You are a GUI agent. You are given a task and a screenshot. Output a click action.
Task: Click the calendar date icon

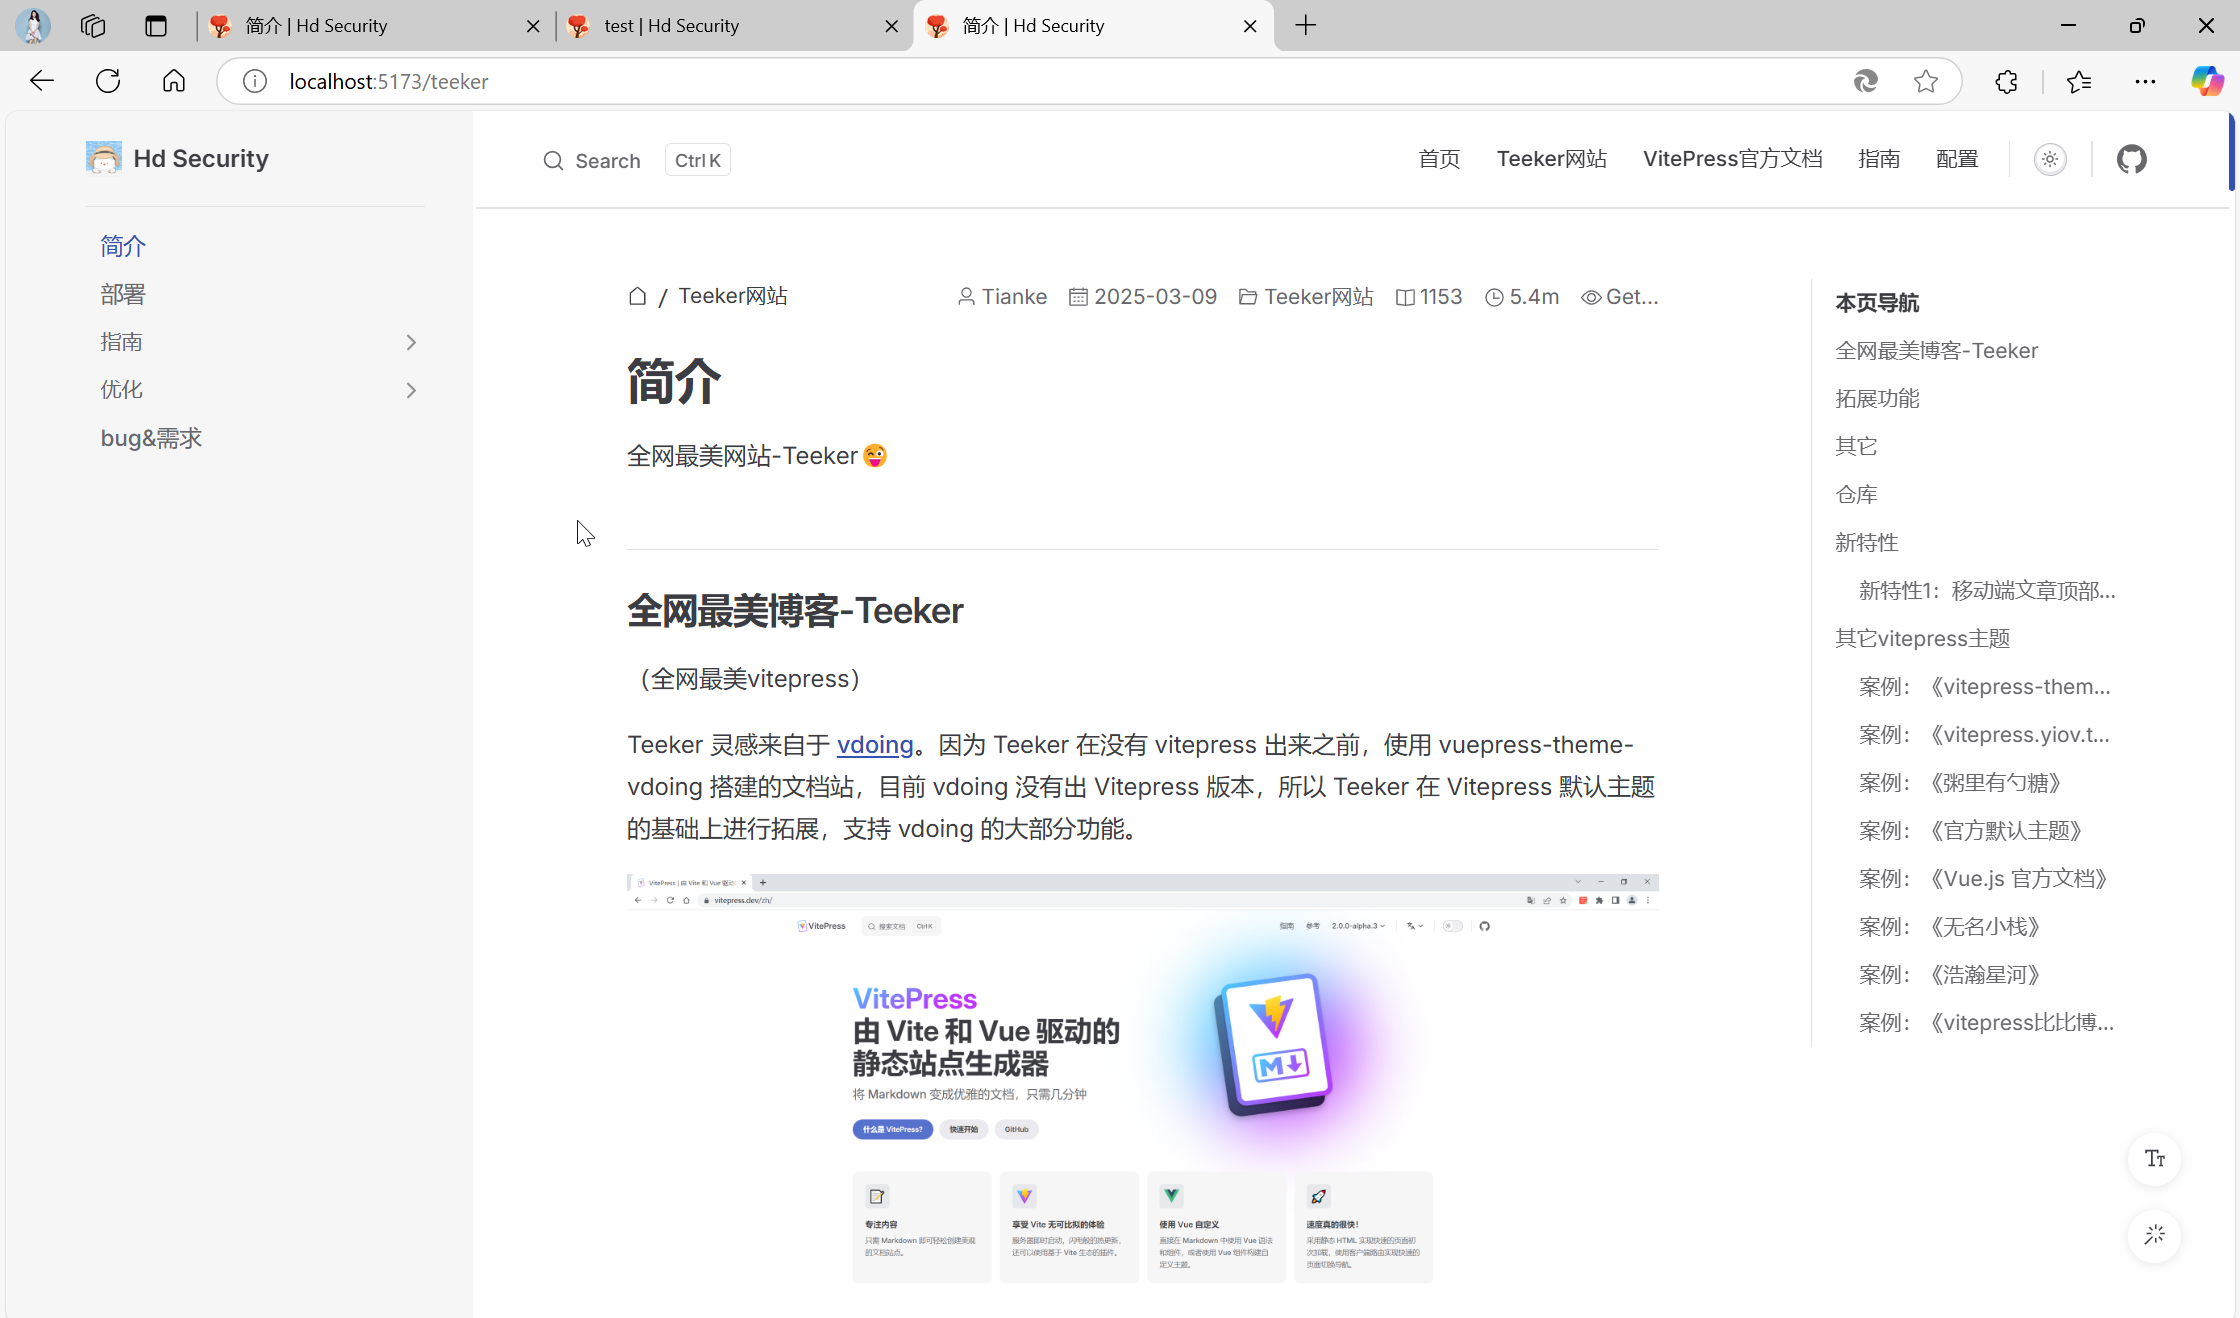[x=1078, y=297]
